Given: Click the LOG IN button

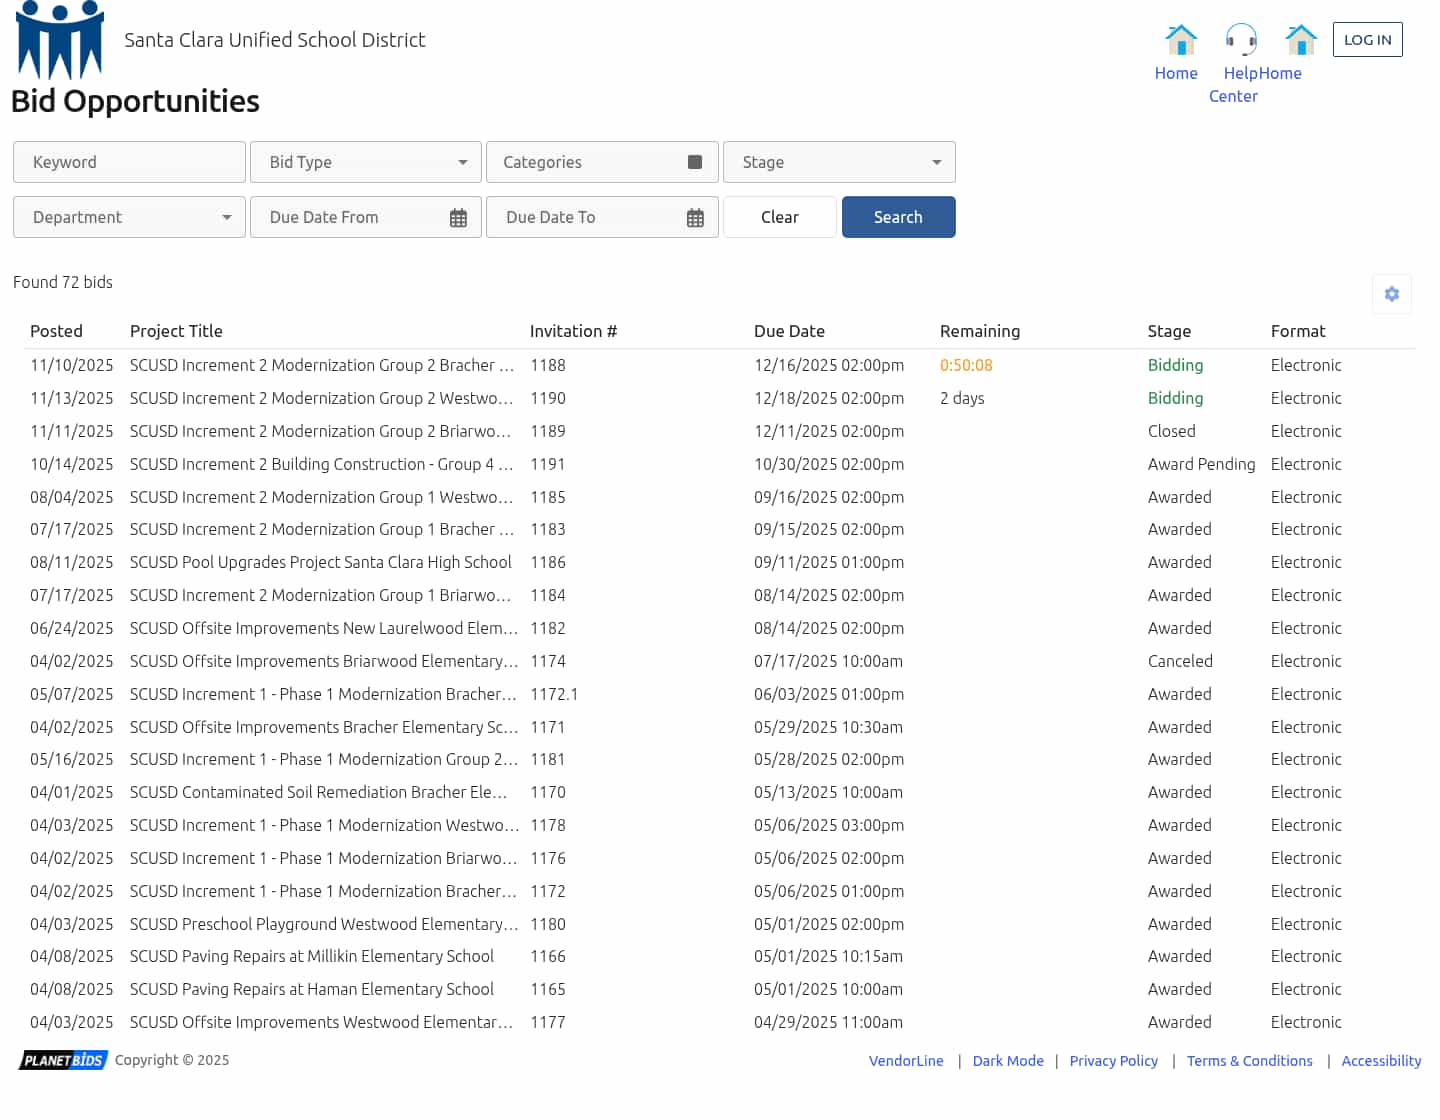Looking at the screenshot, I should pyautogui.click(x=1367, y=40).
